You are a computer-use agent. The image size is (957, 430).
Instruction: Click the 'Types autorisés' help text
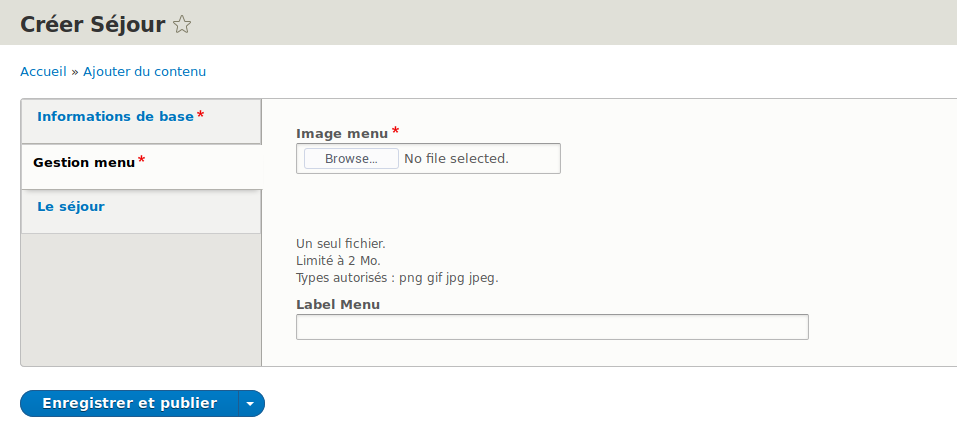coord(397,278)
